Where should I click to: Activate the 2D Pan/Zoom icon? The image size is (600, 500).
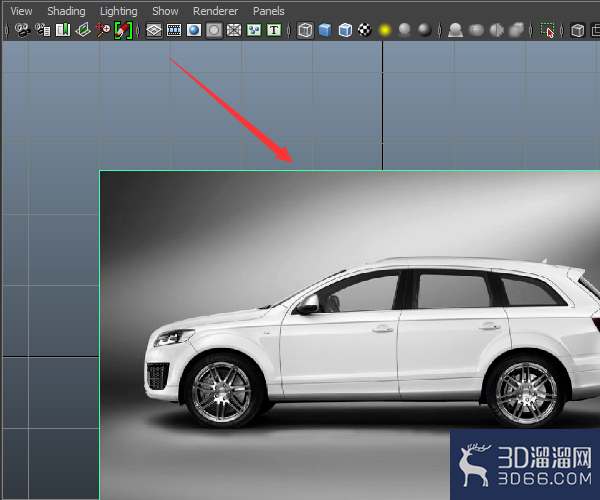103,30
